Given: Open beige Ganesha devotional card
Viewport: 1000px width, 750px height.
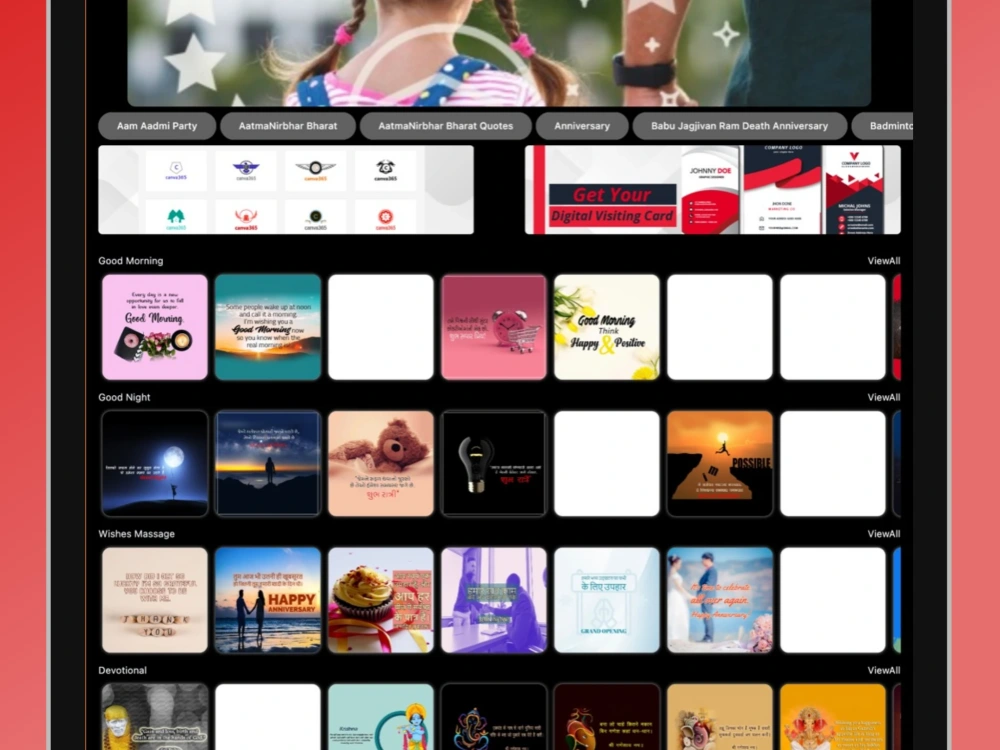Looking at the screenshot, I should coord(719,717).
